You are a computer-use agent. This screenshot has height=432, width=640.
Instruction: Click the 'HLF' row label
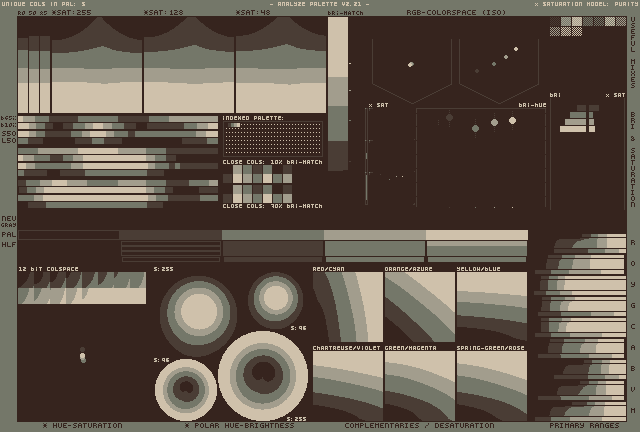pyautogui.click(x=9, y=245)
